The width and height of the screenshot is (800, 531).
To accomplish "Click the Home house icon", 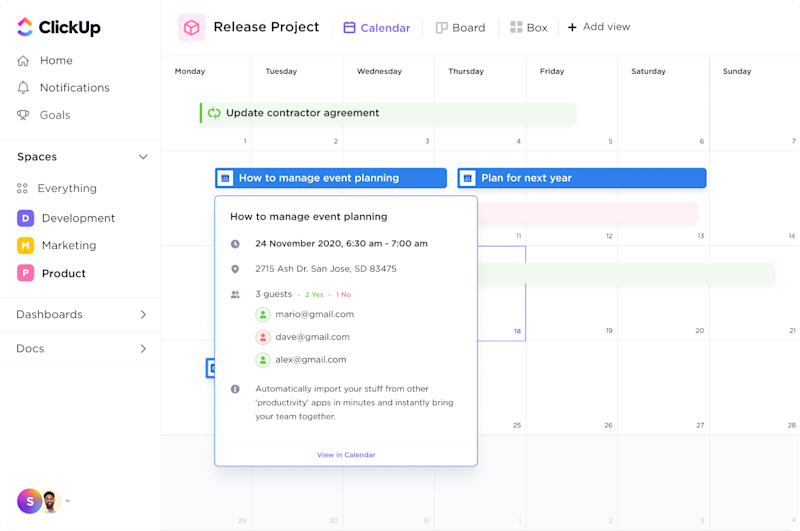I will (23, 61).
